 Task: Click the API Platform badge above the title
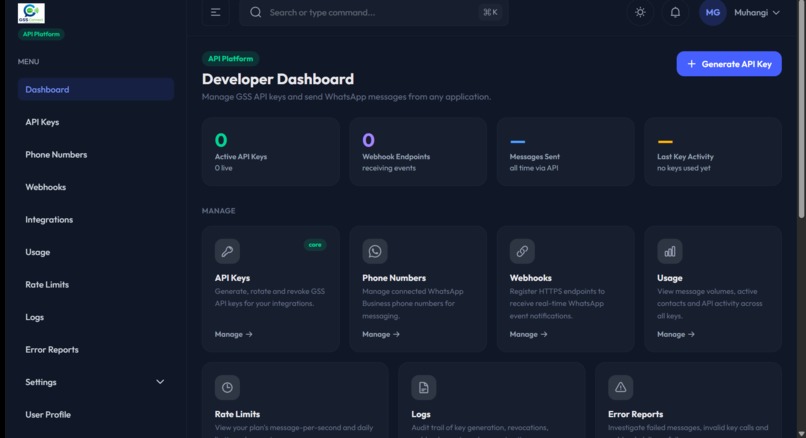[x=230, y=59]
